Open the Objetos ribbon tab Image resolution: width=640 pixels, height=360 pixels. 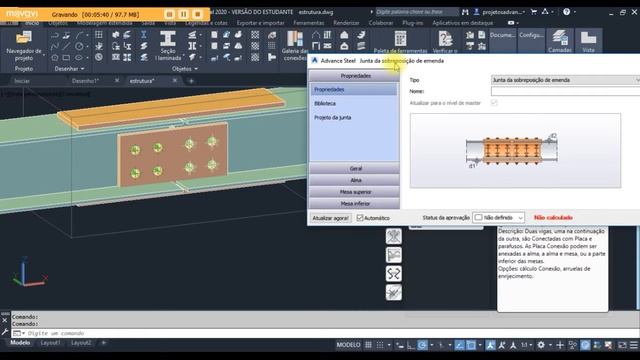click(x=58, y=23)
